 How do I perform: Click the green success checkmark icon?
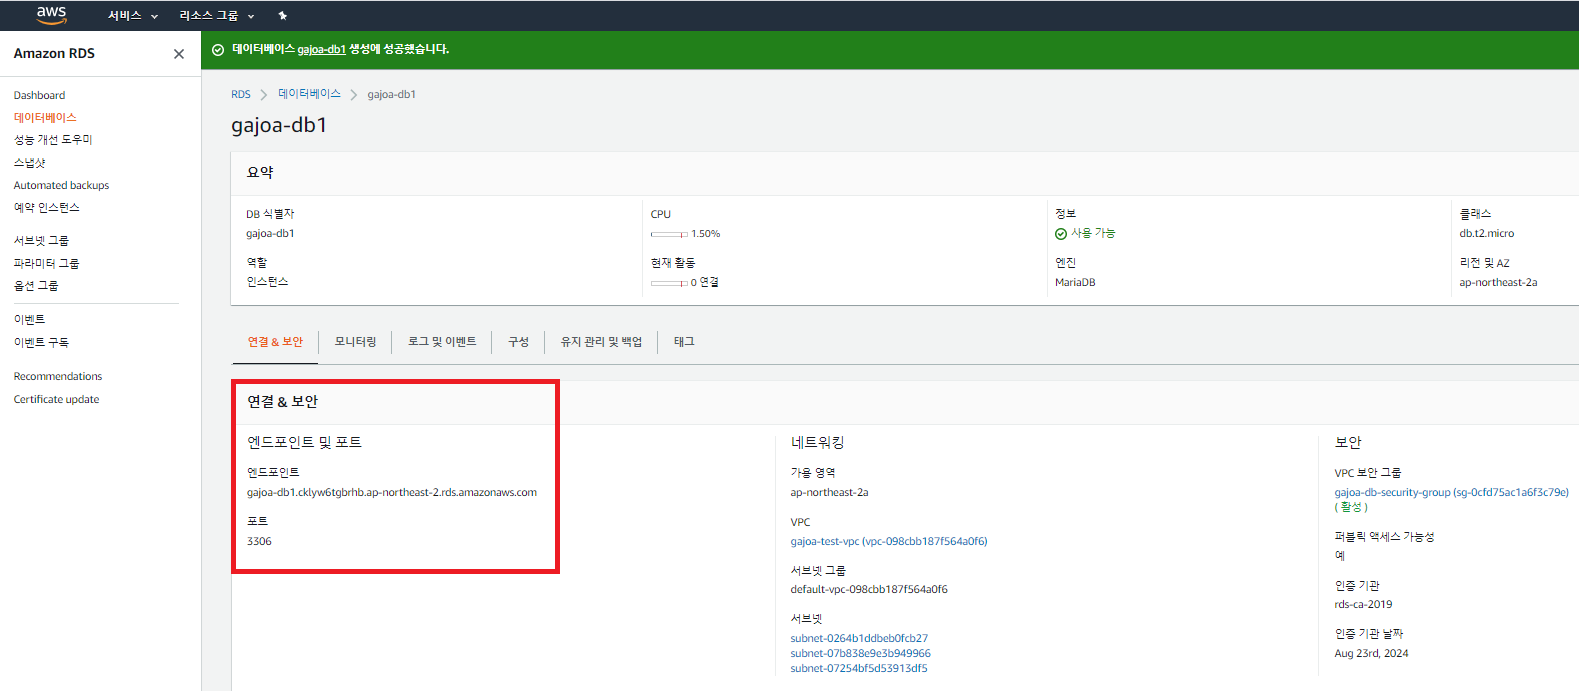[x=218, y=50]
